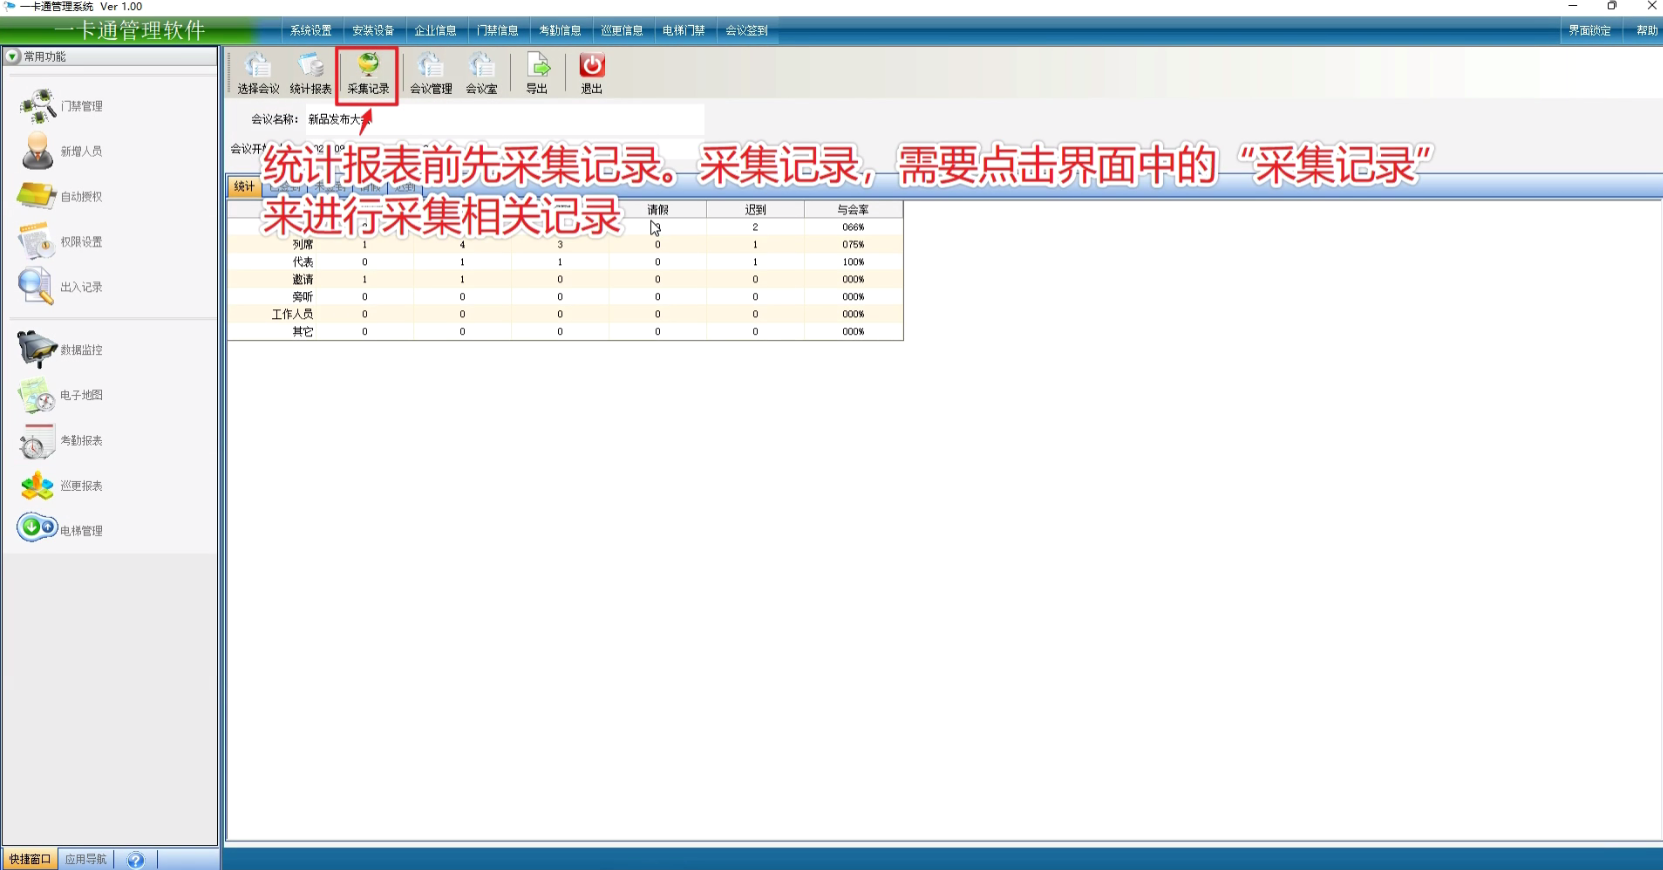
Task: Open 门禁管理 in the sidebar
Action: click(62, 106)
